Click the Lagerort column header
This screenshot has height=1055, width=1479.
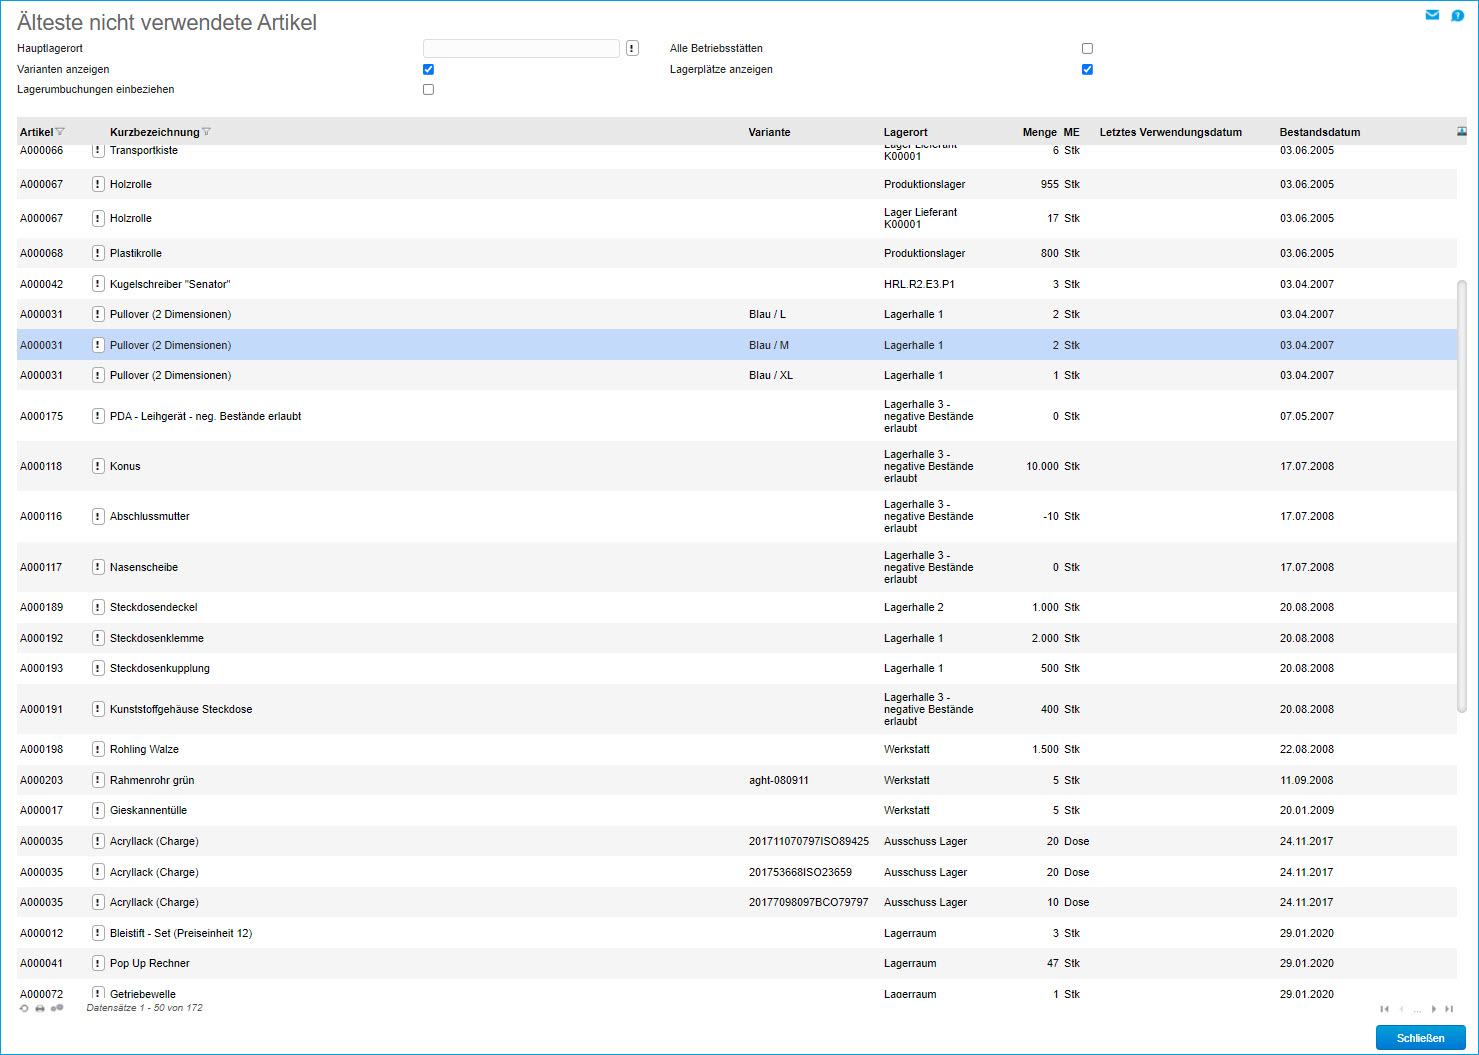click(x=905, y=132)
